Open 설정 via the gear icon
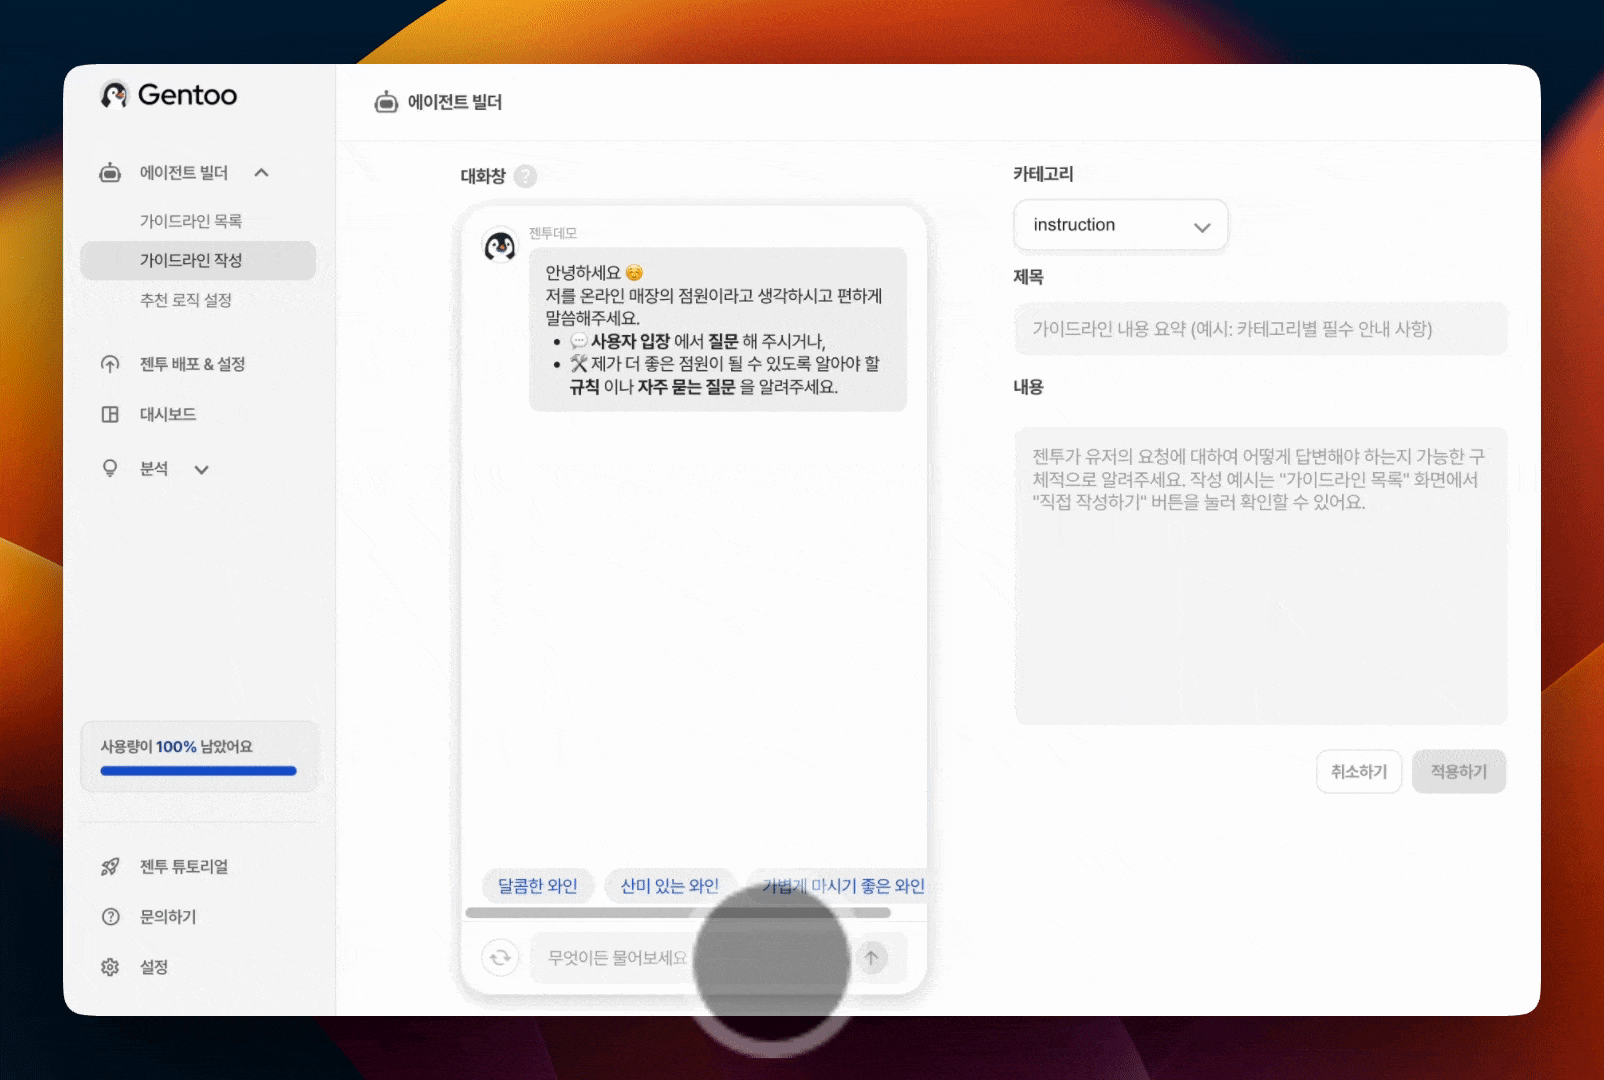 (x=110, y=967)
